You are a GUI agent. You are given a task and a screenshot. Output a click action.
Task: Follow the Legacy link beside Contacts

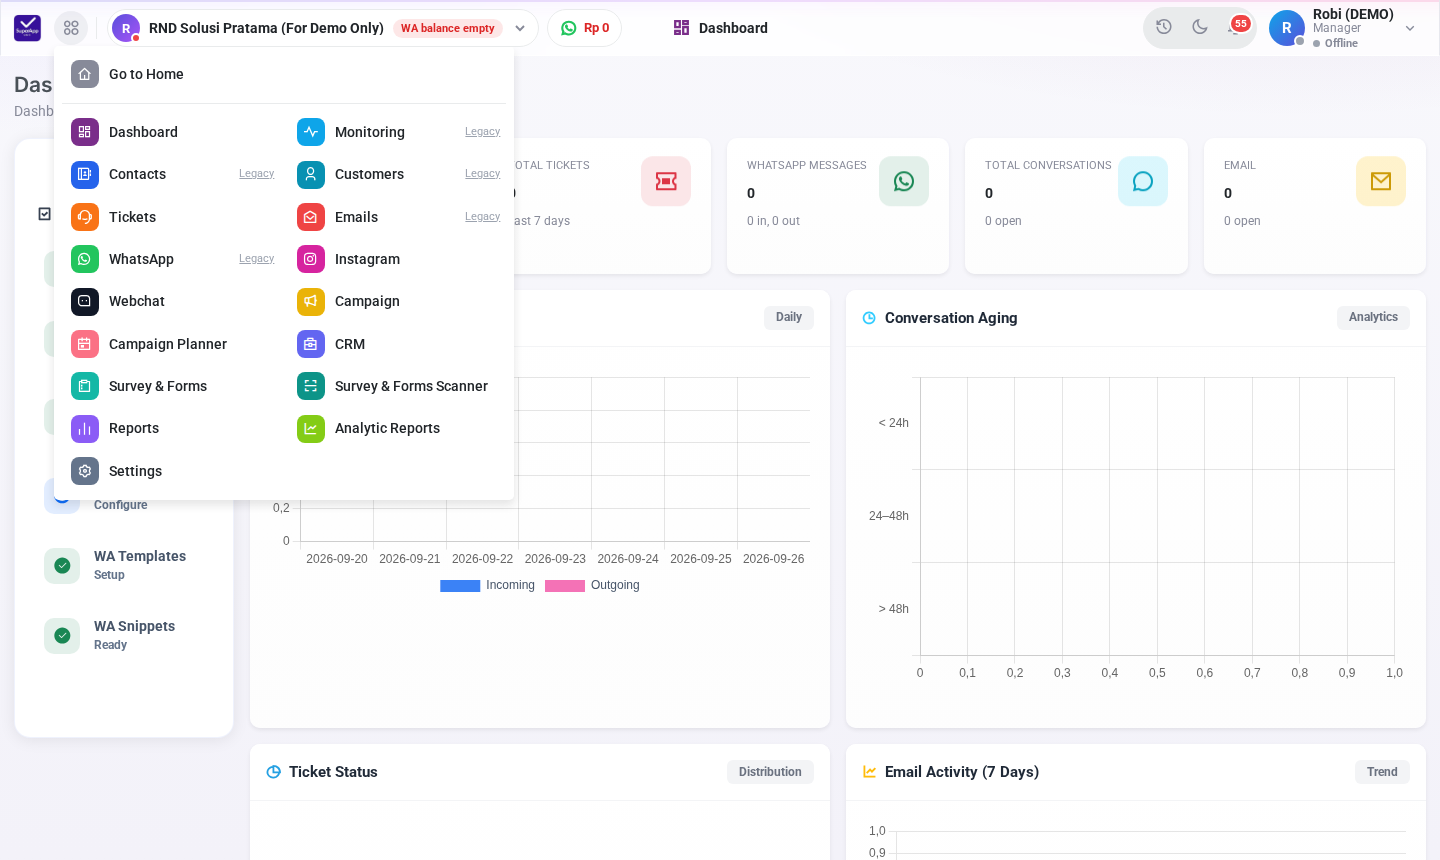[x=256, y=174]
